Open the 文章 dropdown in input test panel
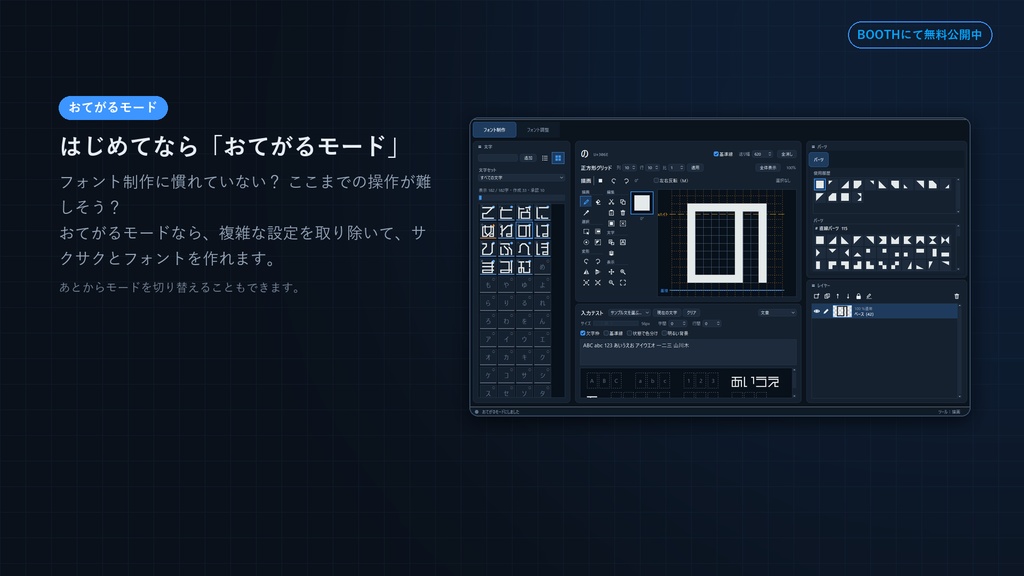 coord(777,313)
